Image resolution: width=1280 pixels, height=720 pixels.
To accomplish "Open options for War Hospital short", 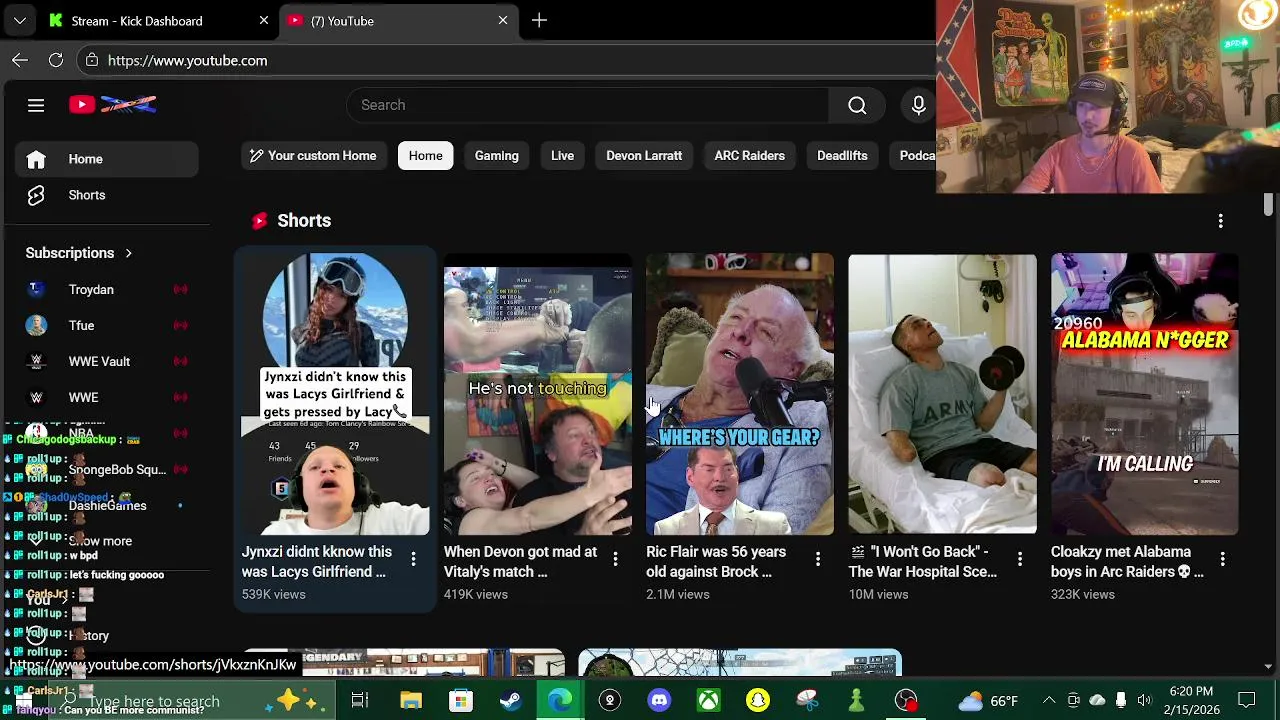I will (x=1019, y=559).
